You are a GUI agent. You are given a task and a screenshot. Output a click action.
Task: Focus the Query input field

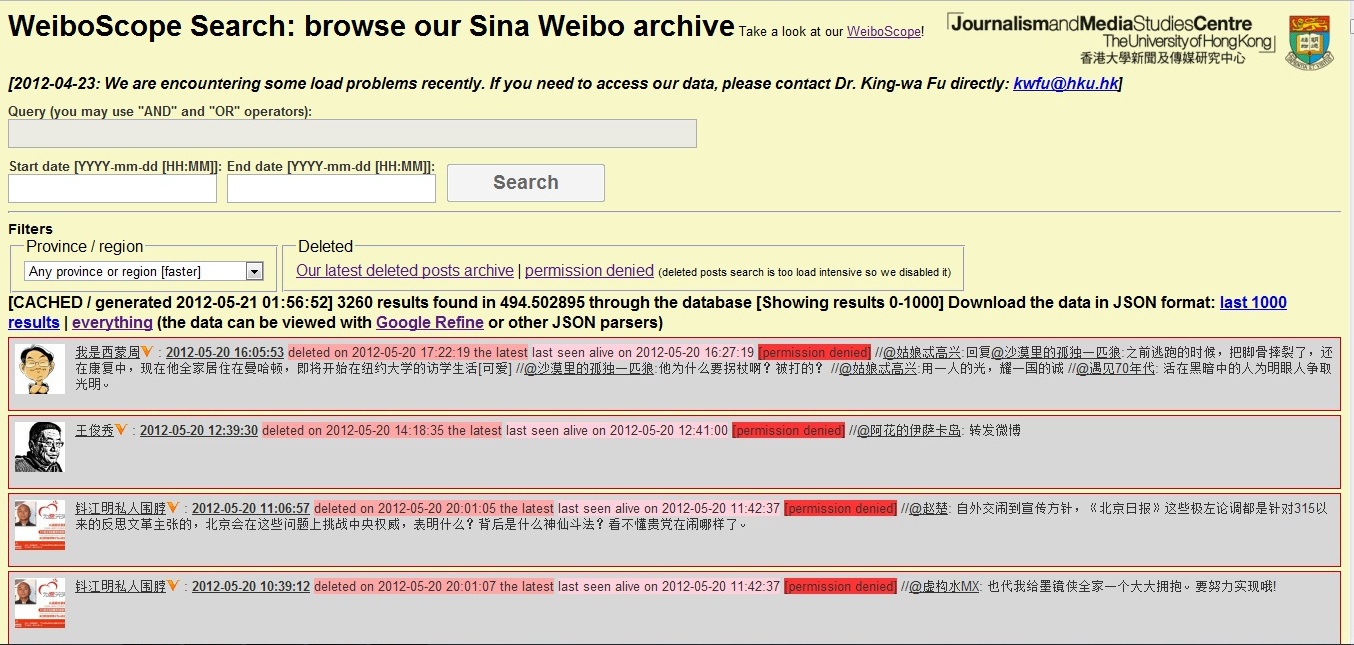click(352, 134)
